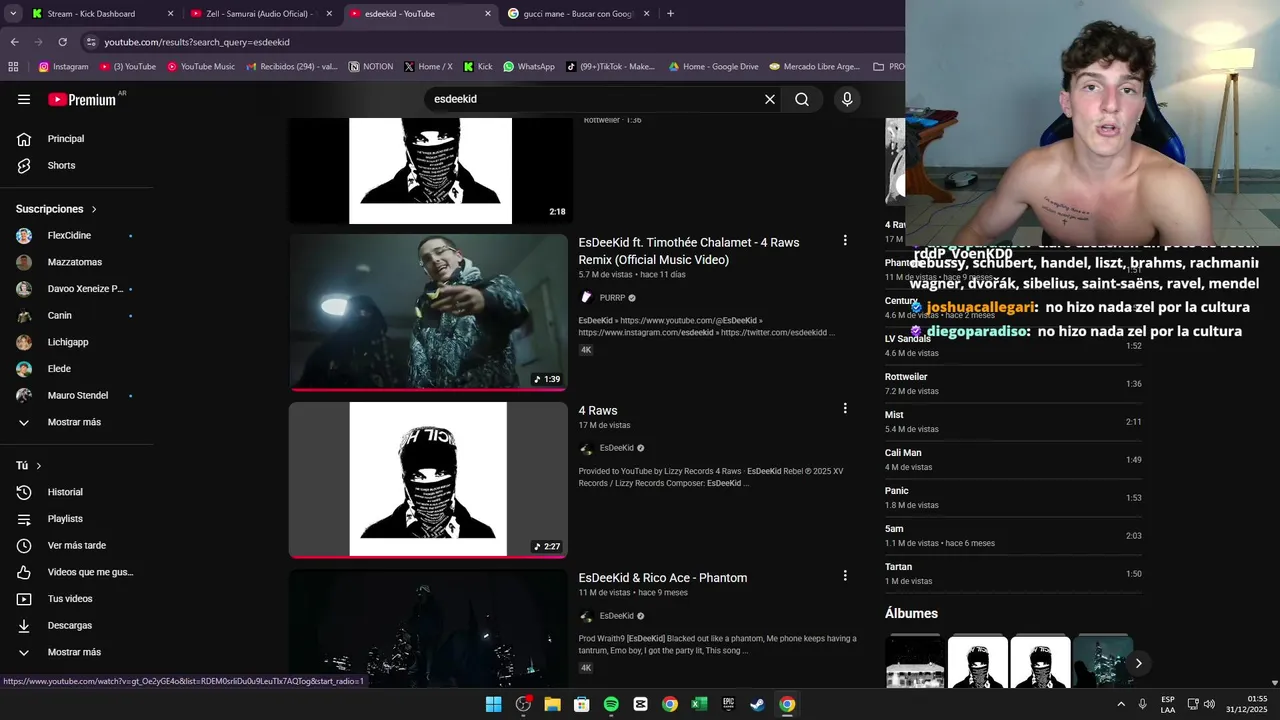Open the Suscripciones section chevron
The image size is (1280, 720).
coord(94,209)
